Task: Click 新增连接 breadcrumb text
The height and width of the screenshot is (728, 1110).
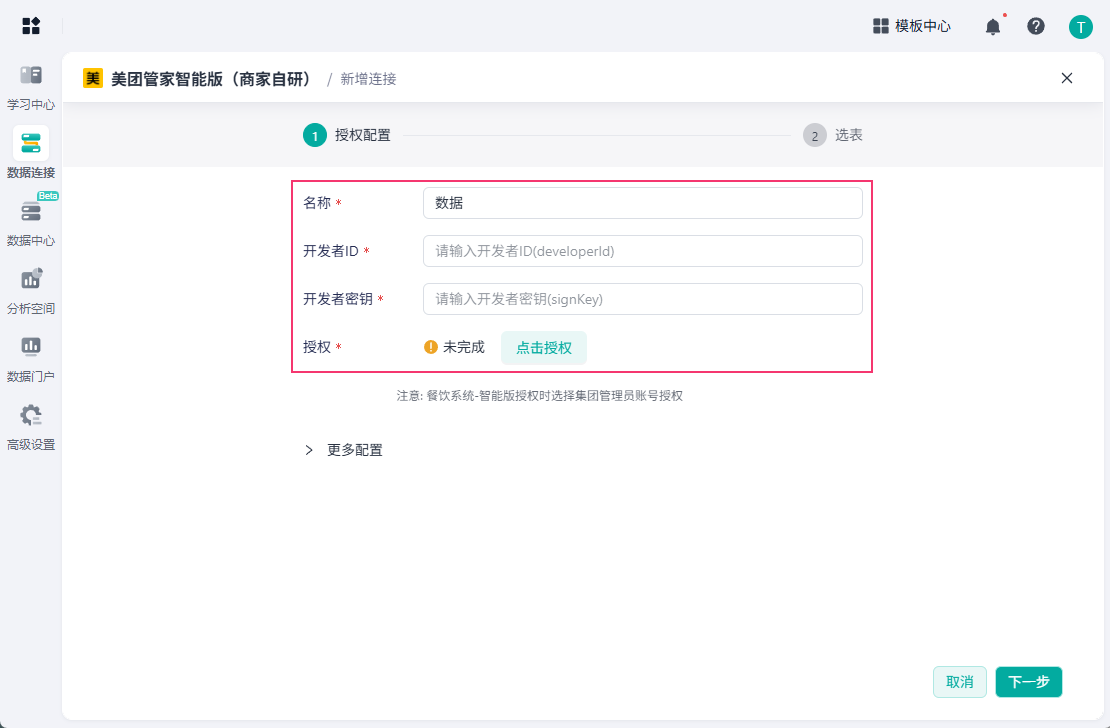Action: (x=368, y=79)
